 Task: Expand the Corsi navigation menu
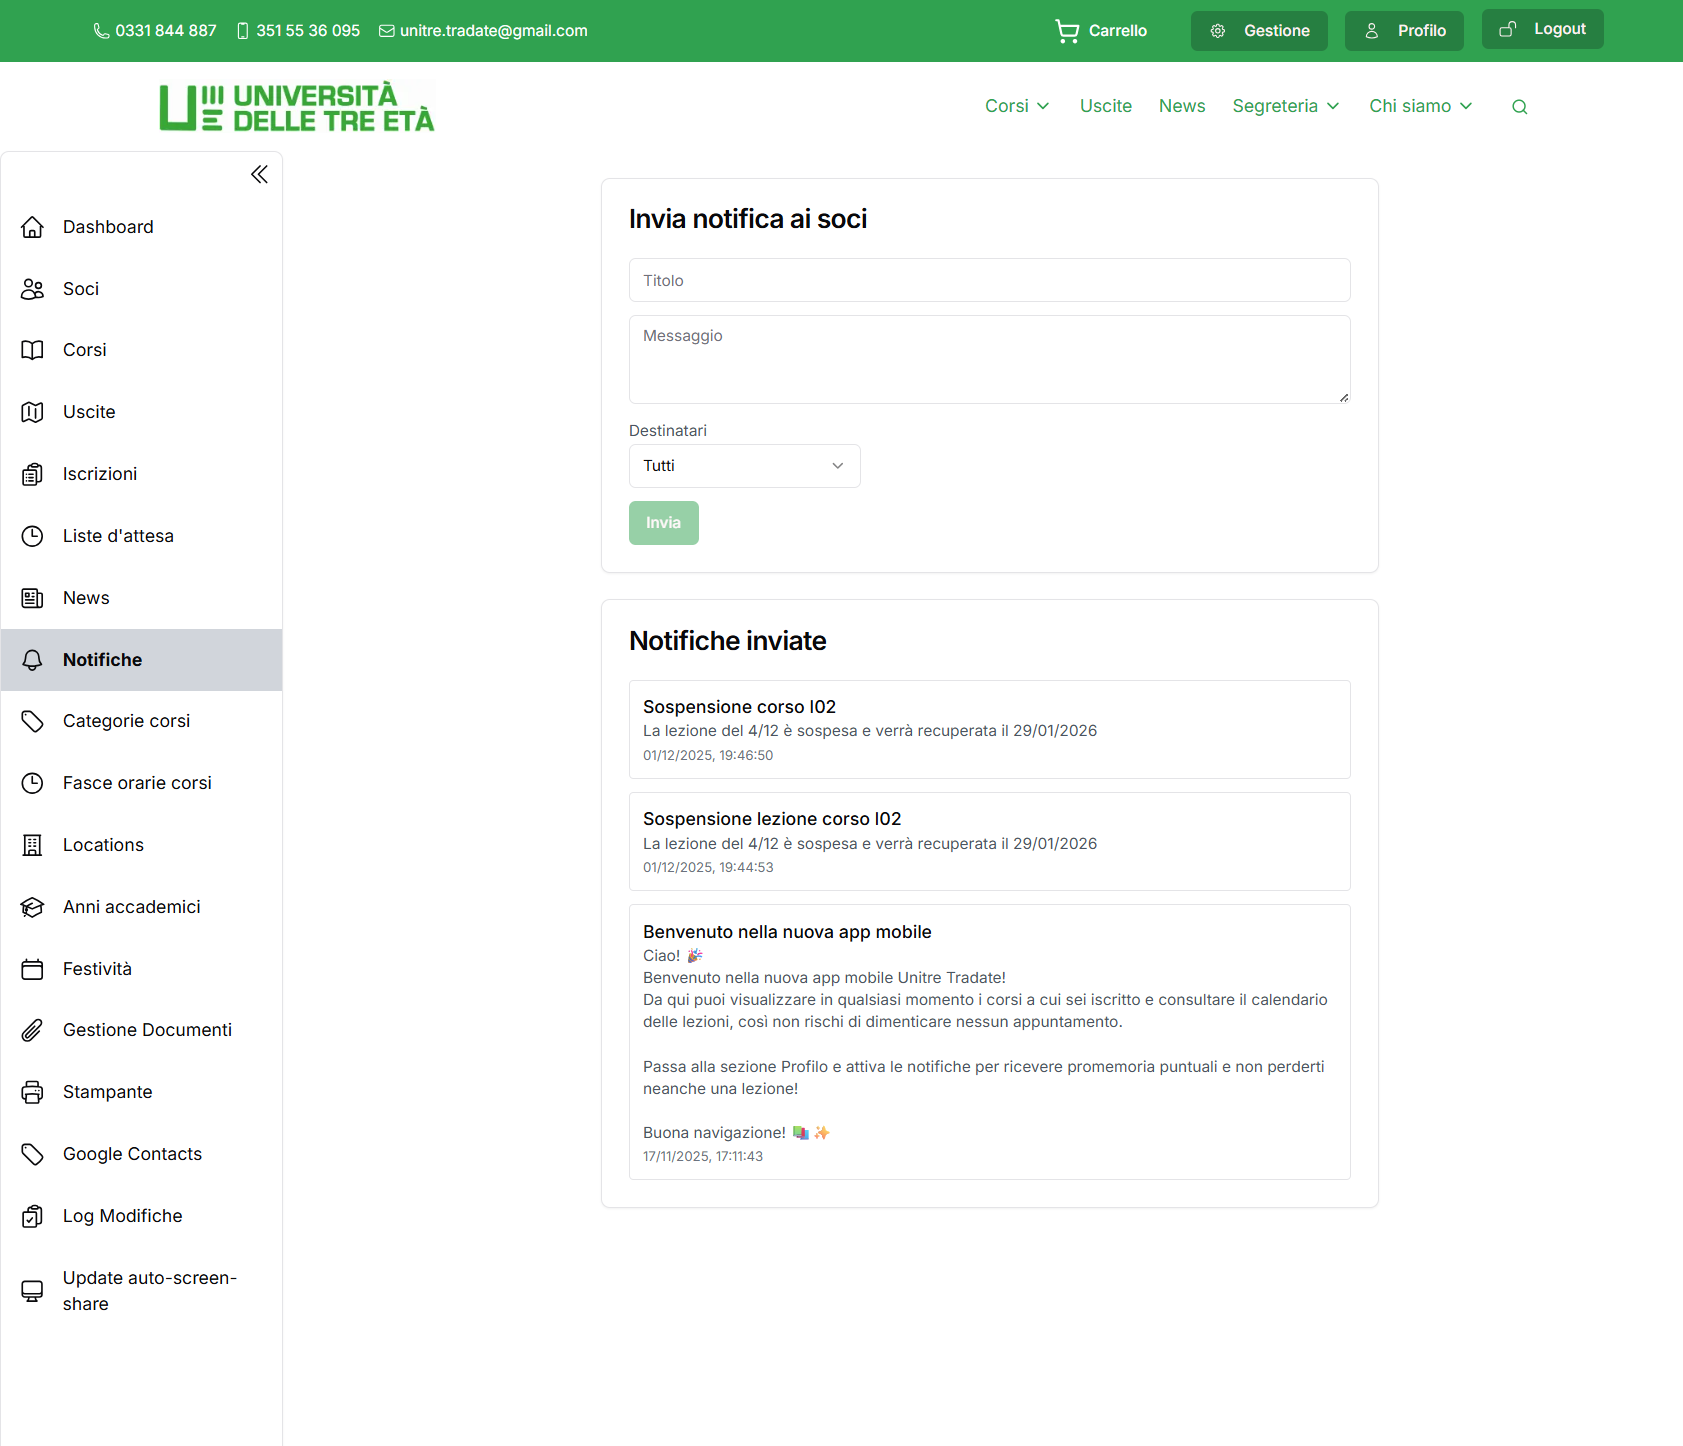pyautogui.click(x=1016, y=106)
